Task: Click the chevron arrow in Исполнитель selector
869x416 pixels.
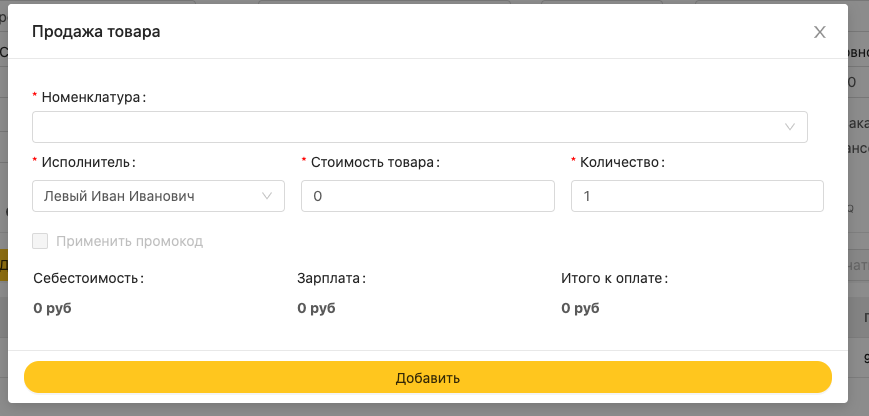Action: point(267,197)
